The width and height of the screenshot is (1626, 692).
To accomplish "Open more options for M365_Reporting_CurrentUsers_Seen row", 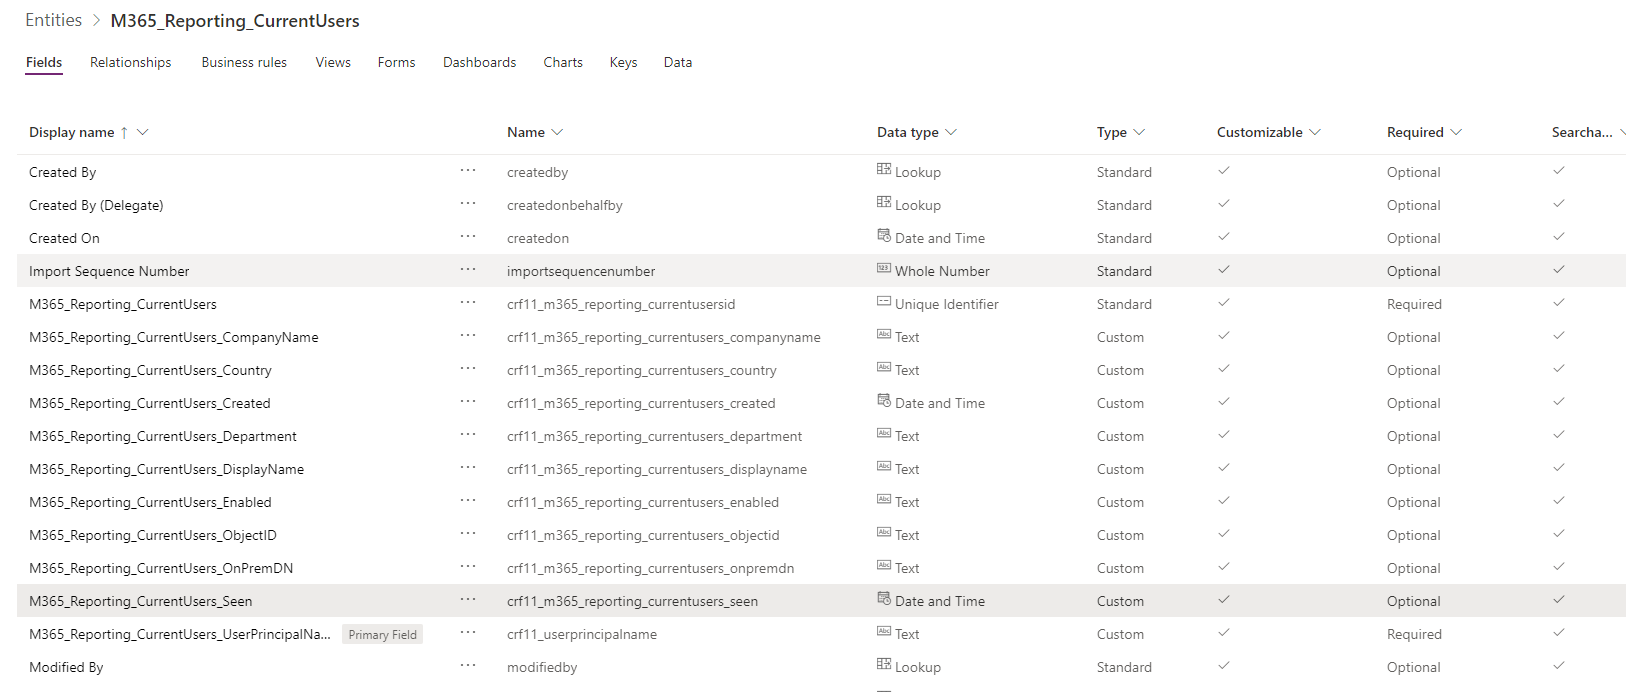I will point(468,600).
